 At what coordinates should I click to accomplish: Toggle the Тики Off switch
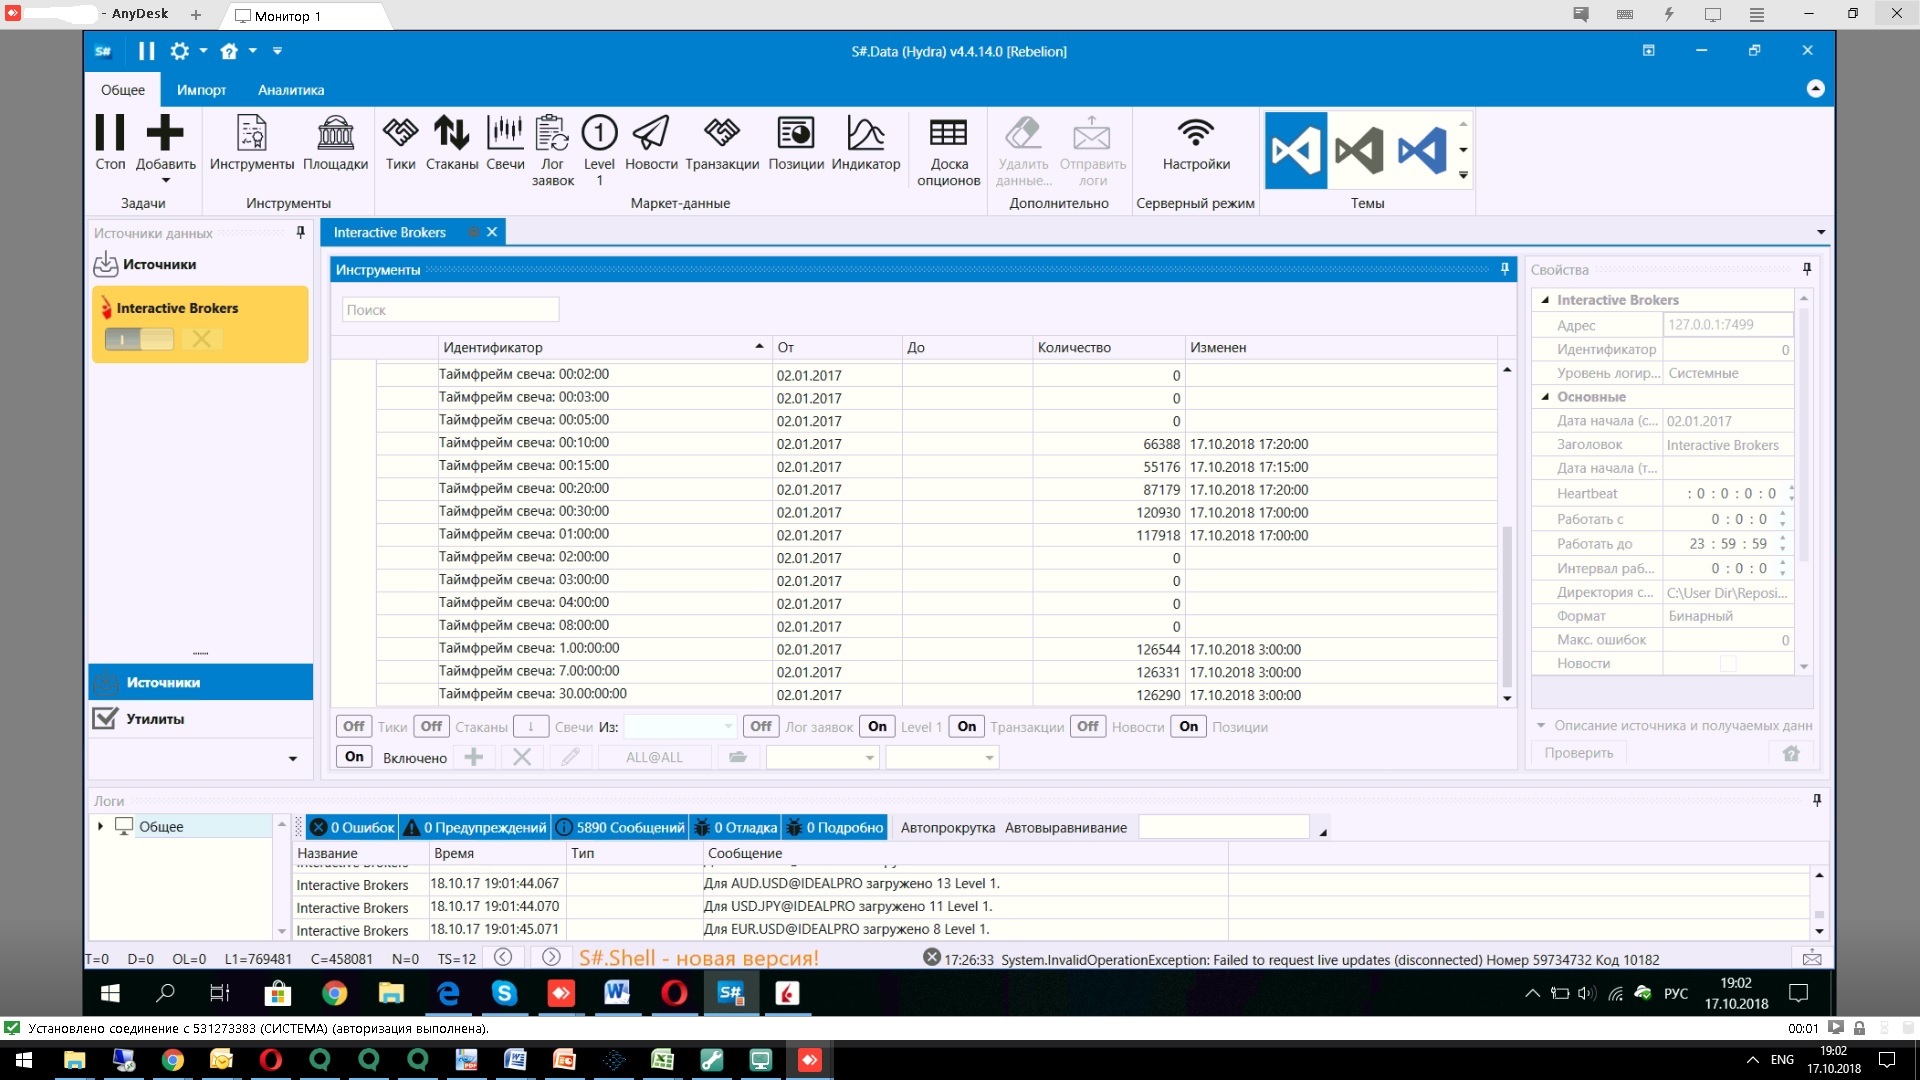pyautogui.click(x=354, y=727)
